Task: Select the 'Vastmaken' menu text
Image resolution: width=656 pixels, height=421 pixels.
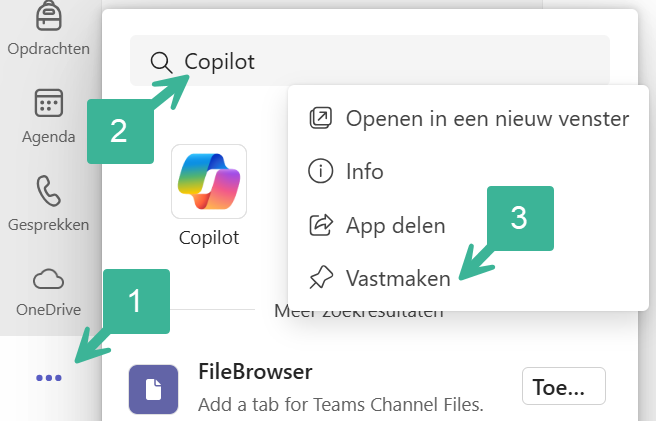Action: pyautogui.click(x=398, y=279)
